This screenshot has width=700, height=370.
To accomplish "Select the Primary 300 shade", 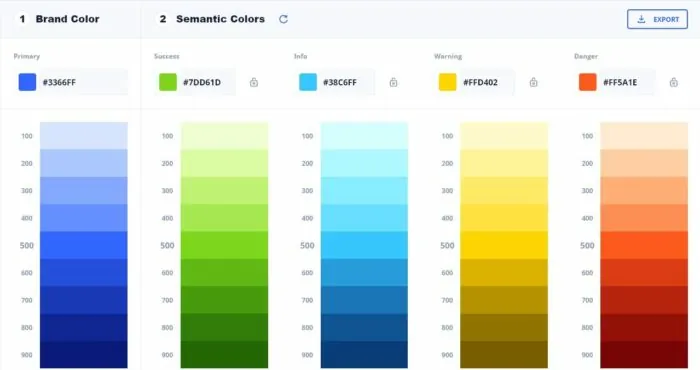I will 84,191.
